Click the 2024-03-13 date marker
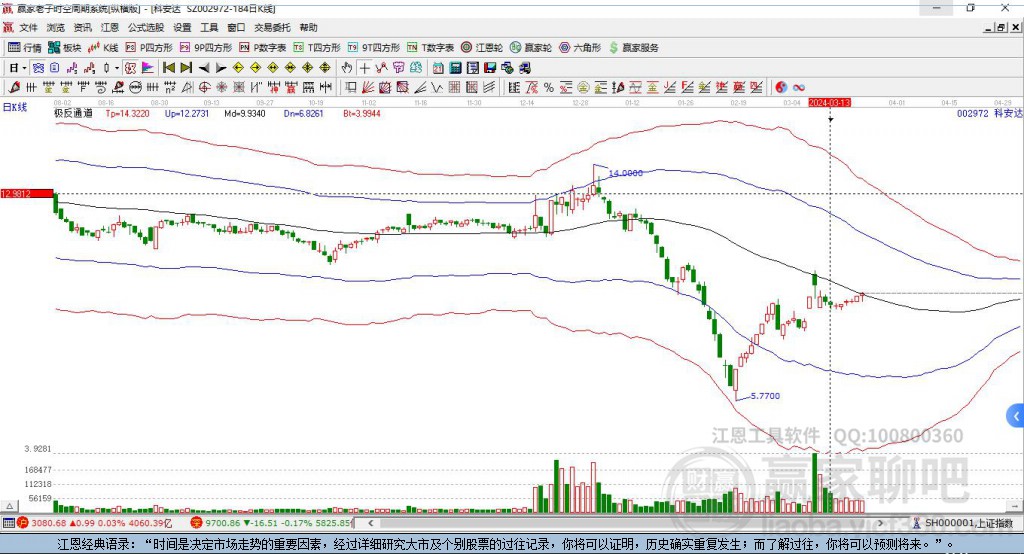 (x=829, y=103)
